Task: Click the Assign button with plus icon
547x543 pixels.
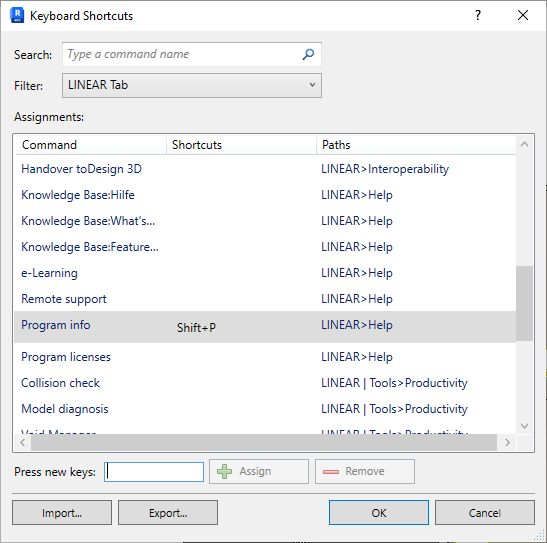Action: coord(259,472)
